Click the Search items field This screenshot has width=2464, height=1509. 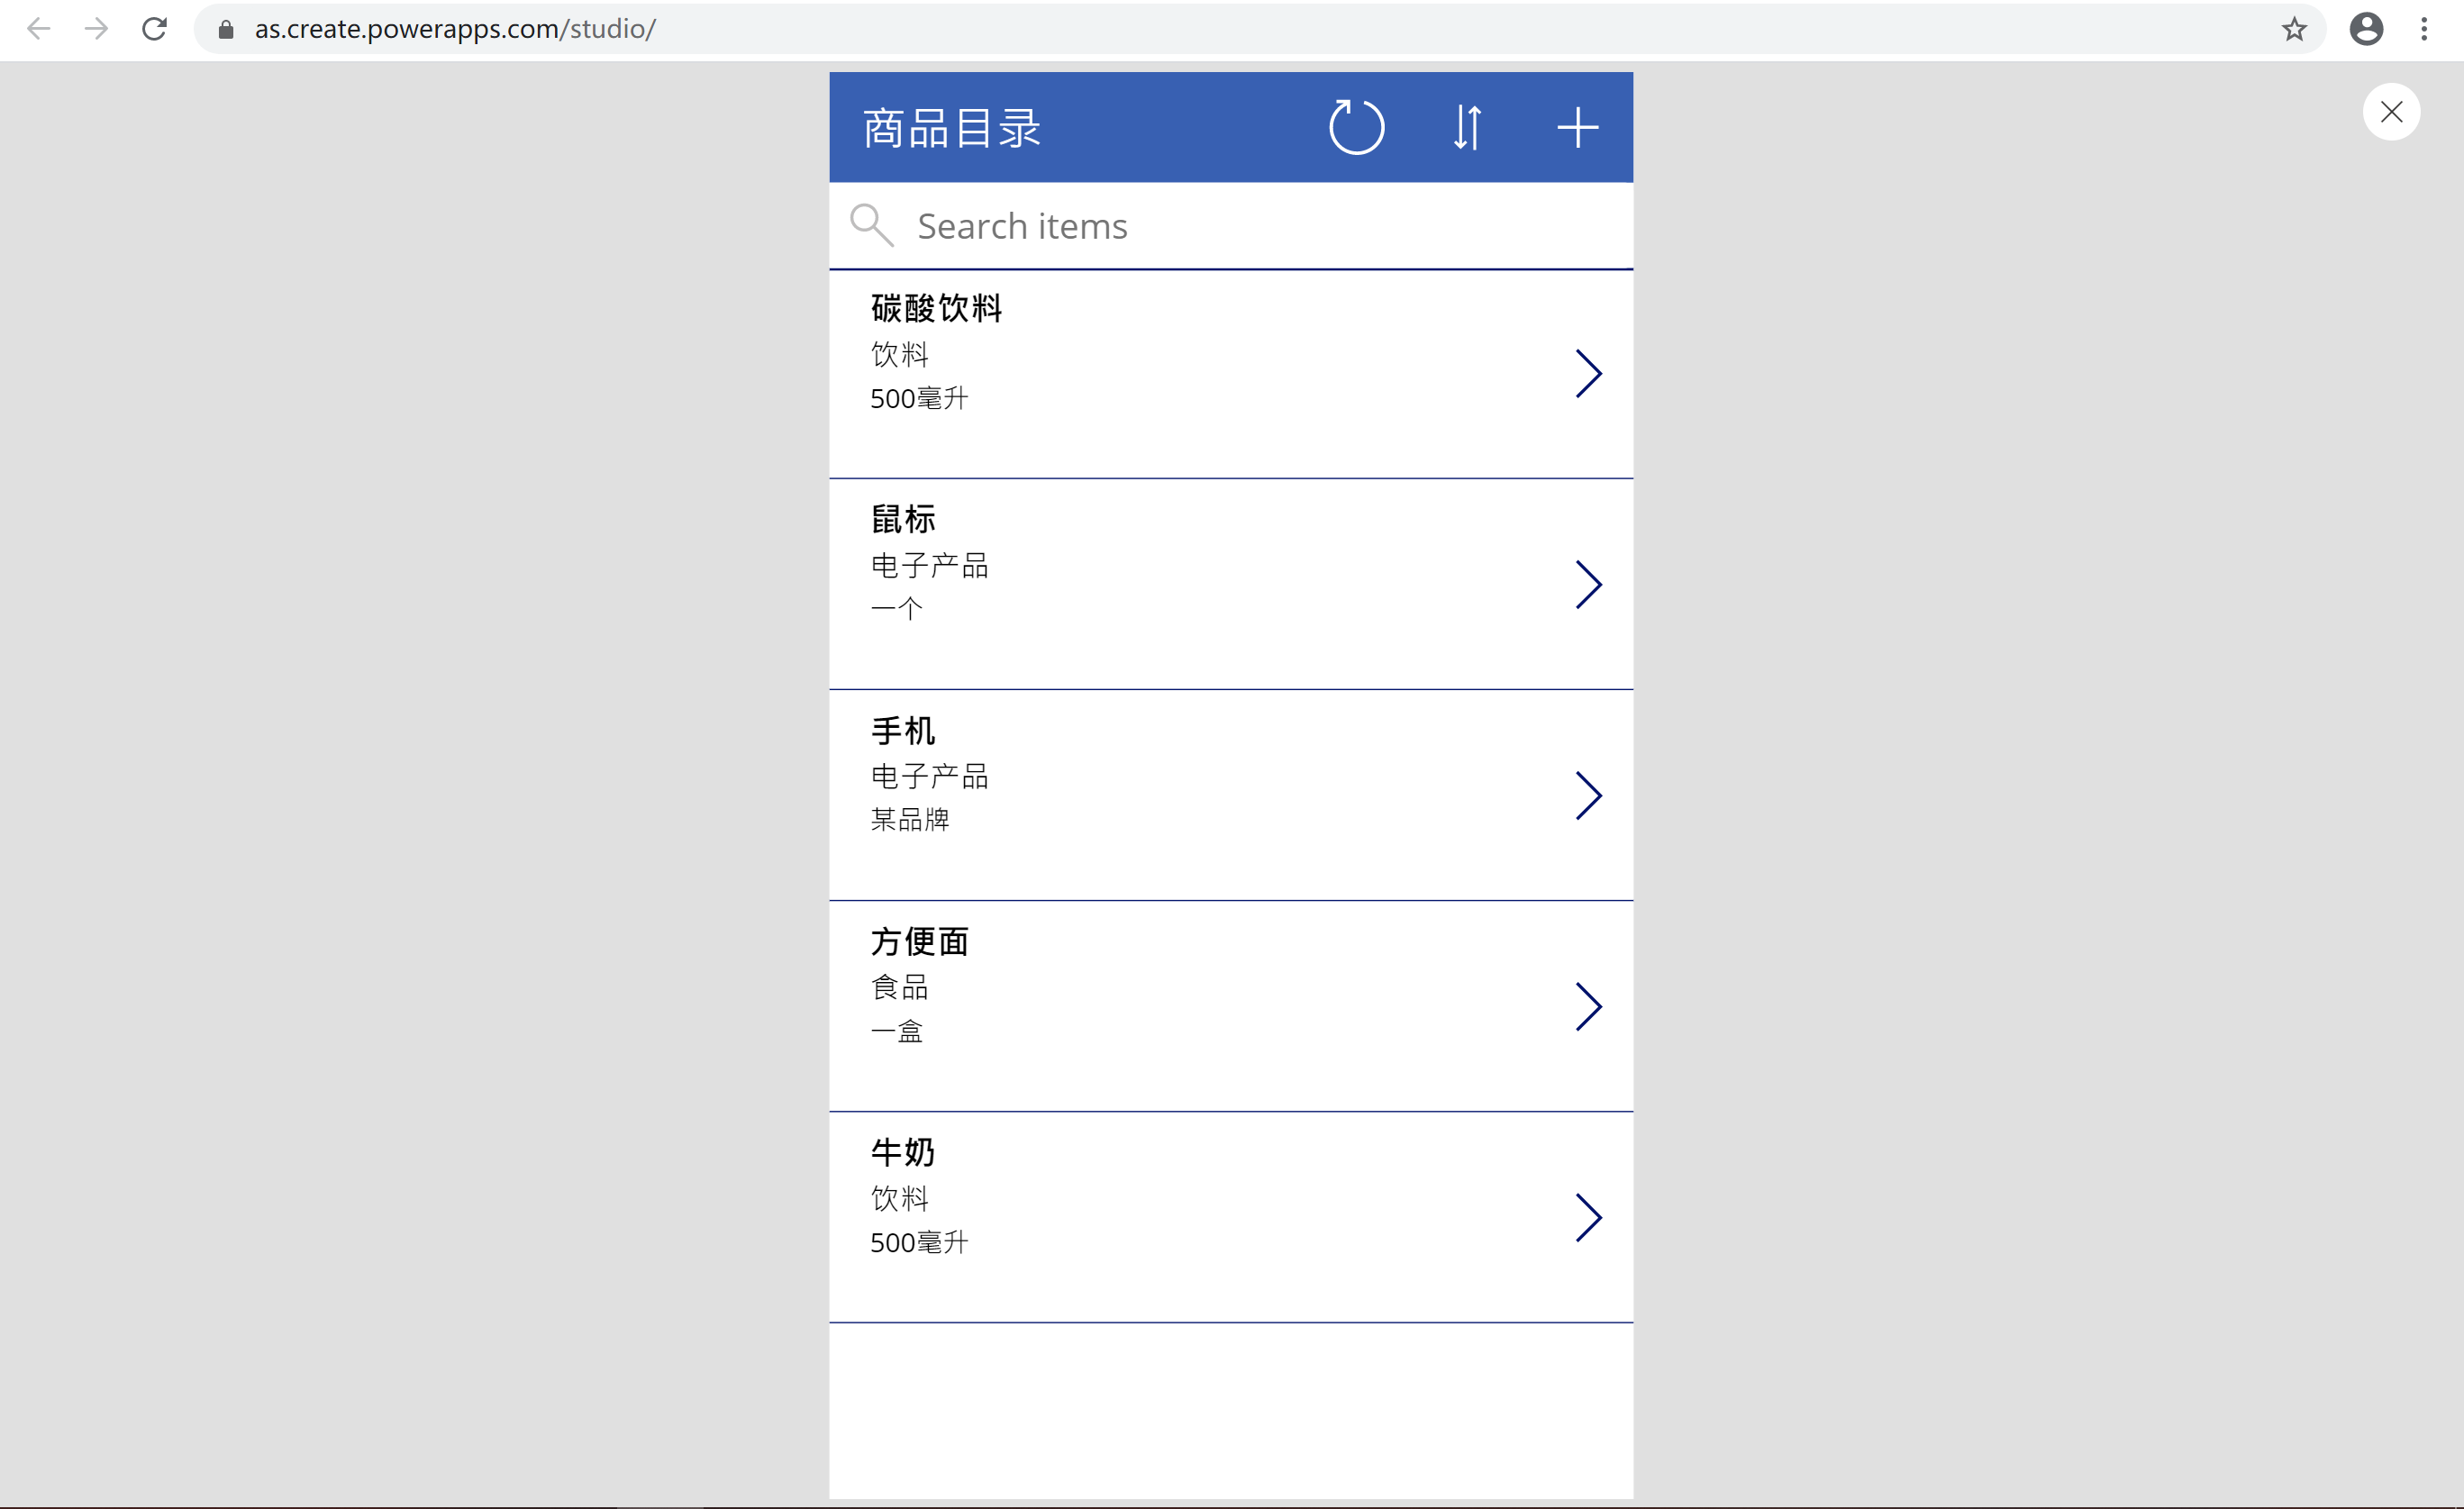tap(1150, 225)
